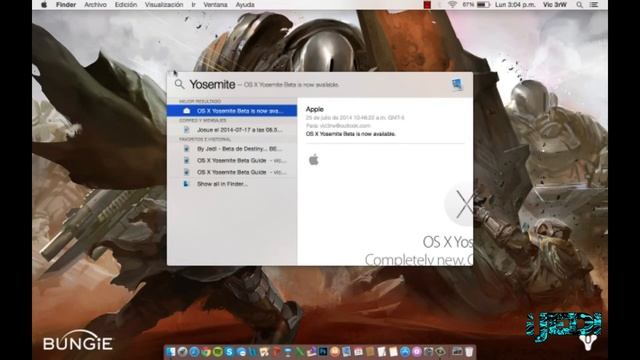Open the Visualización menu
640x360 pixels.
tap(164, 5)
